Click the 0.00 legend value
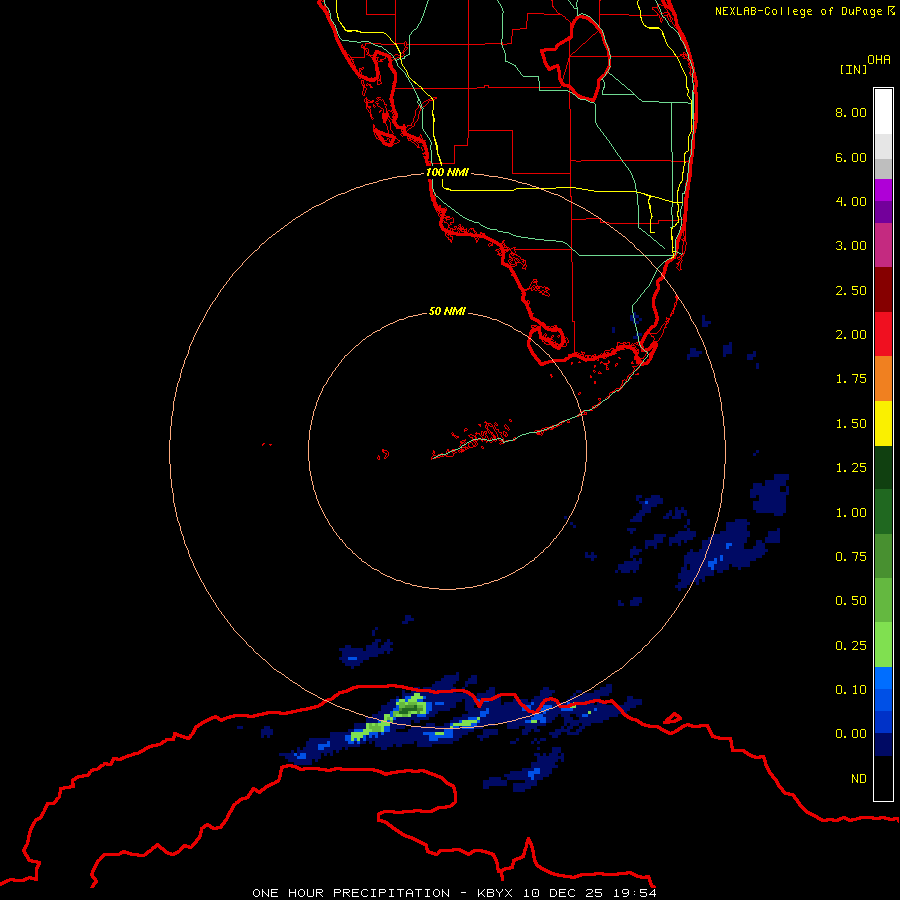The image size is (900, 900). (x=851, y=734)
